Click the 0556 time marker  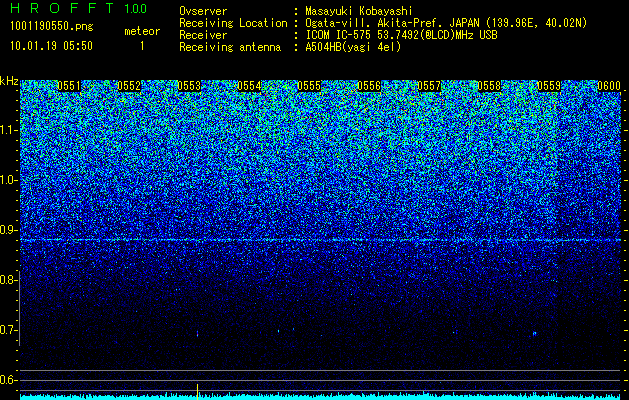(x=369, y=86)
